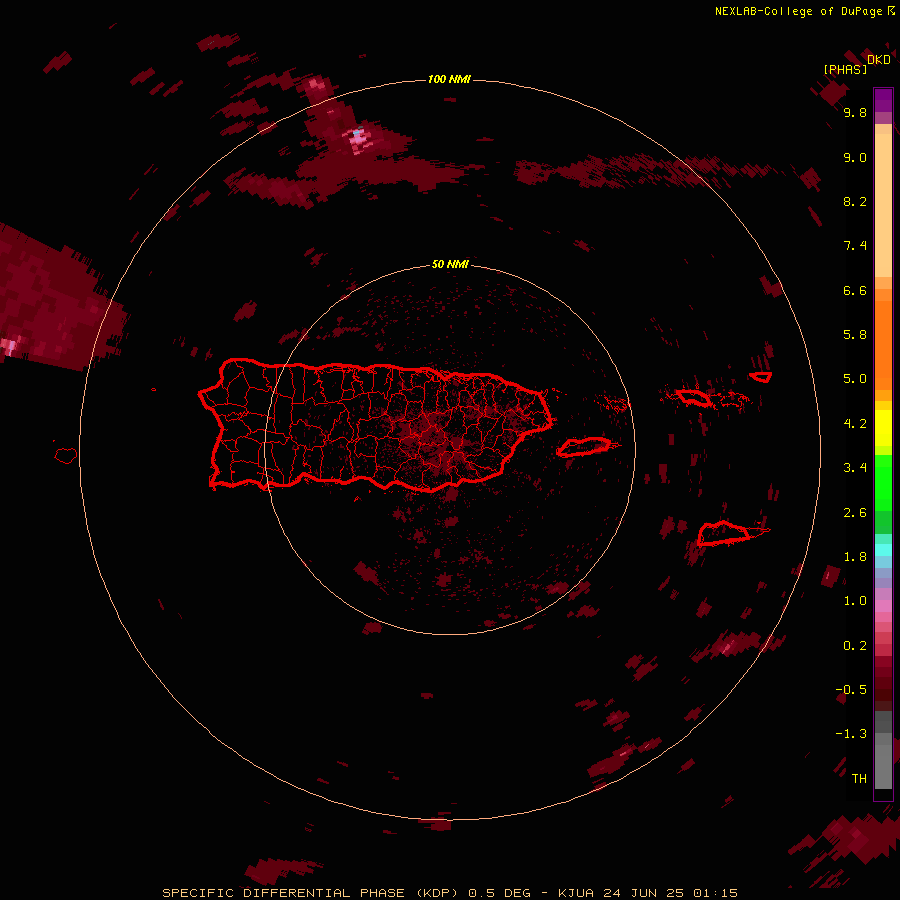The image size is (900, 900).
Task: Click the TH threshold label on the scale
Action: coord(859,779)
